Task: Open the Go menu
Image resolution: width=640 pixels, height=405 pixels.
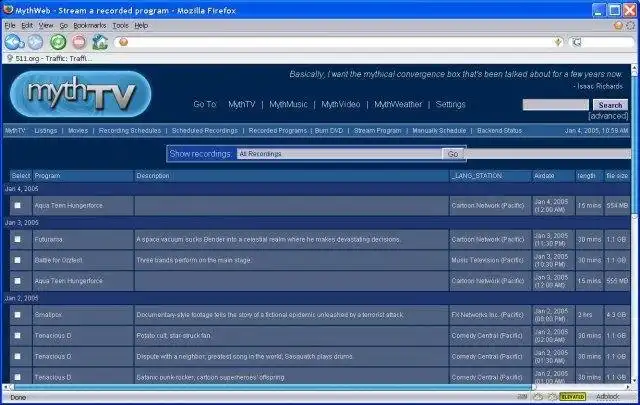Action: [x=63, y=25]
